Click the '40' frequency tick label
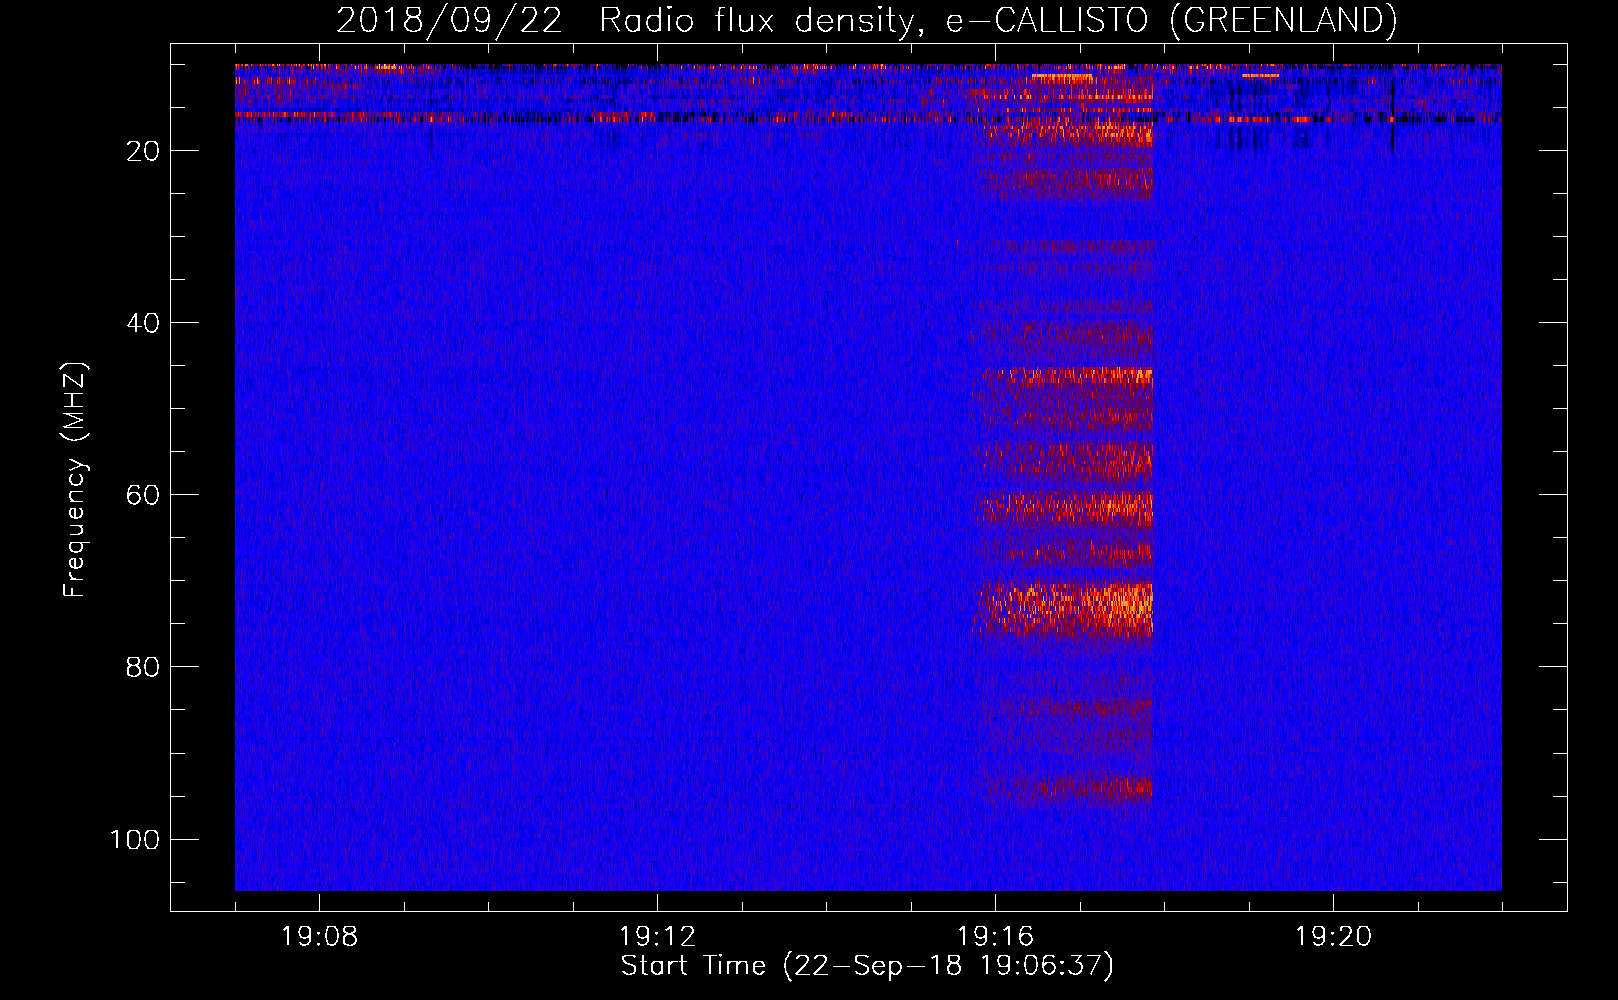This screenshot has height=1000, width=1618. click(144, 323)
